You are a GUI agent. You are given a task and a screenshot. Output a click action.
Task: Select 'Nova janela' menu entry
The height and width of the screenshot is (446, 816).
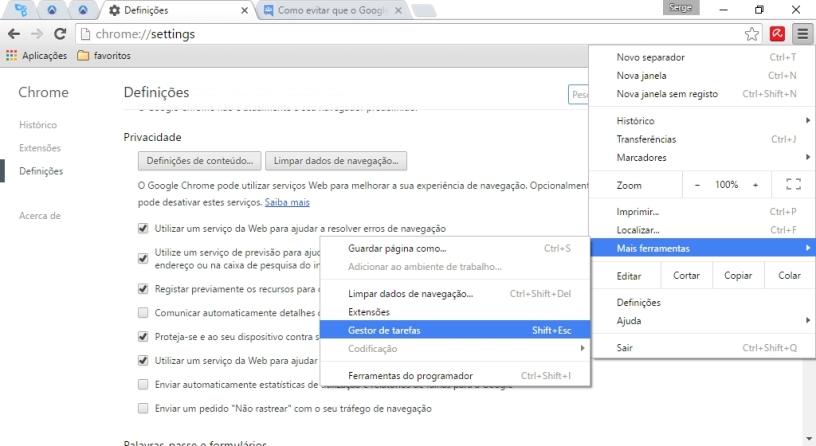click(702, 75)
